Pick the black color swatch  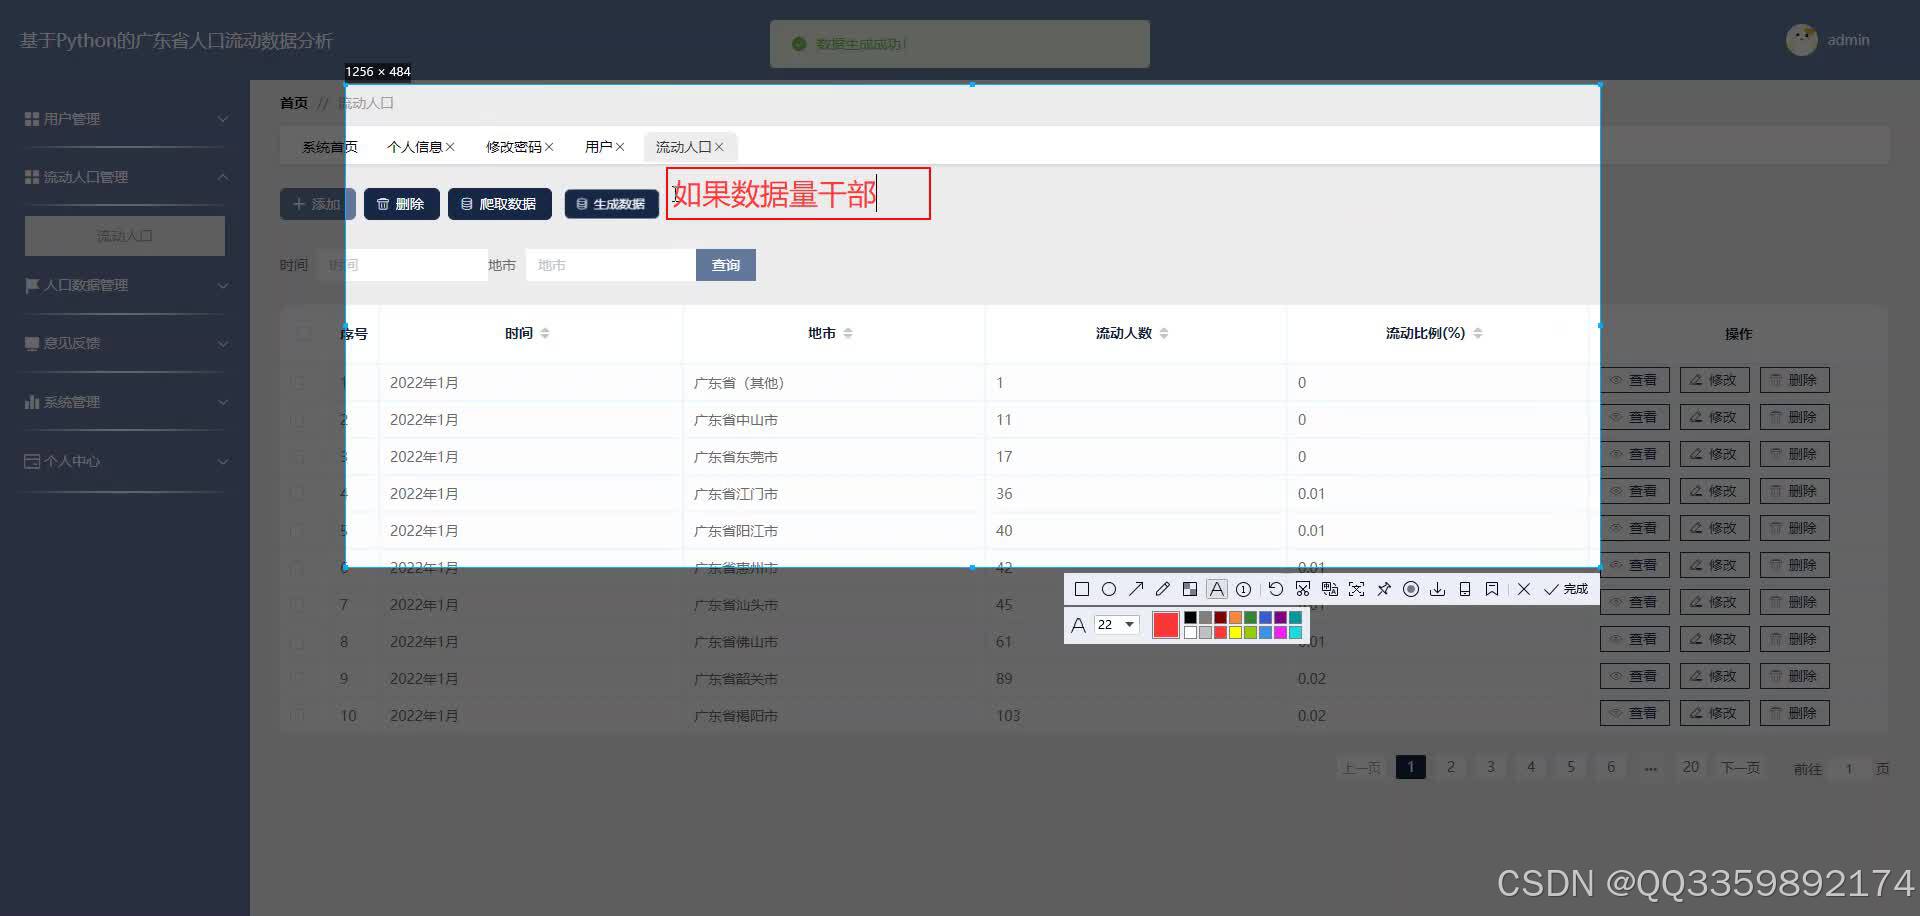click(1190, 617)
